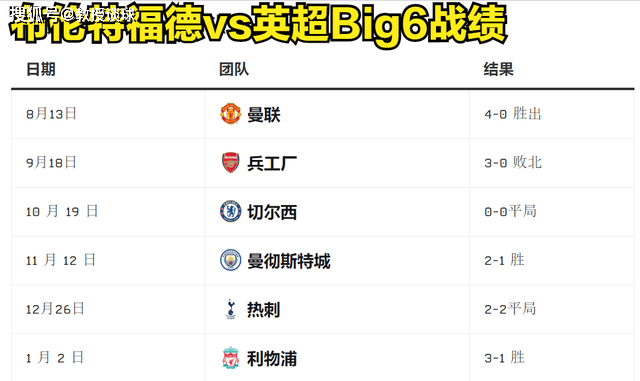The height and width of the screenshot is (381, 640).
Task: Open the 兵工厂 team name link
Action: click(272, 163)
